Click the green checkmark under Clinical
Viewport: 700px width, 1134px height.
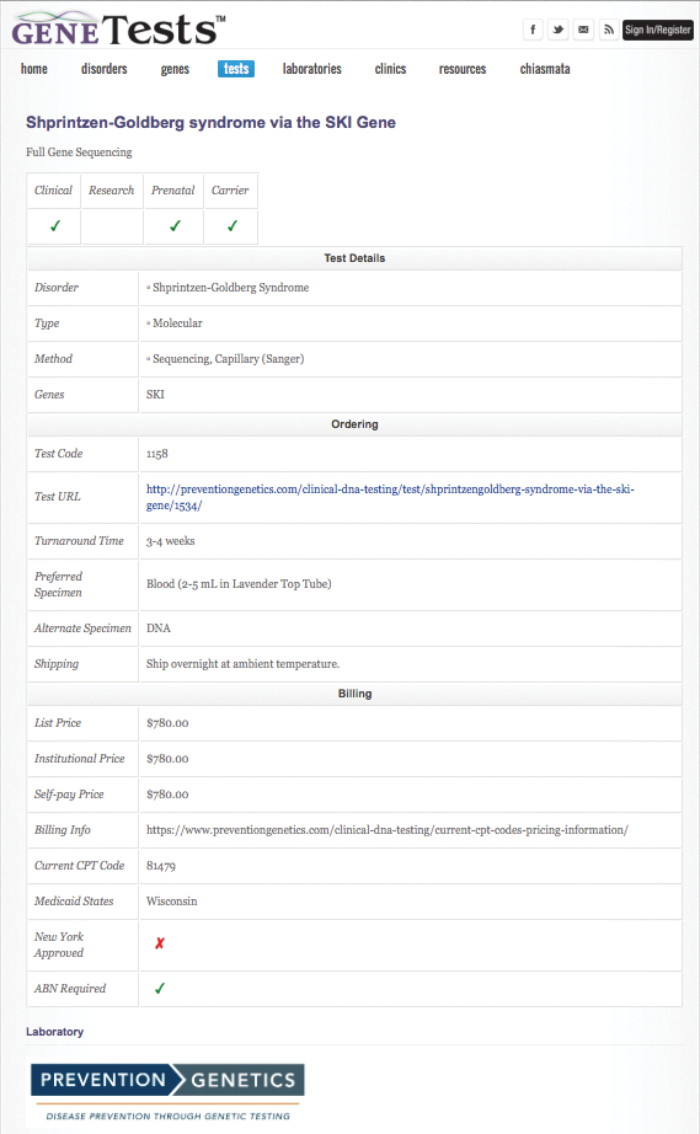(x=54, y=226)
